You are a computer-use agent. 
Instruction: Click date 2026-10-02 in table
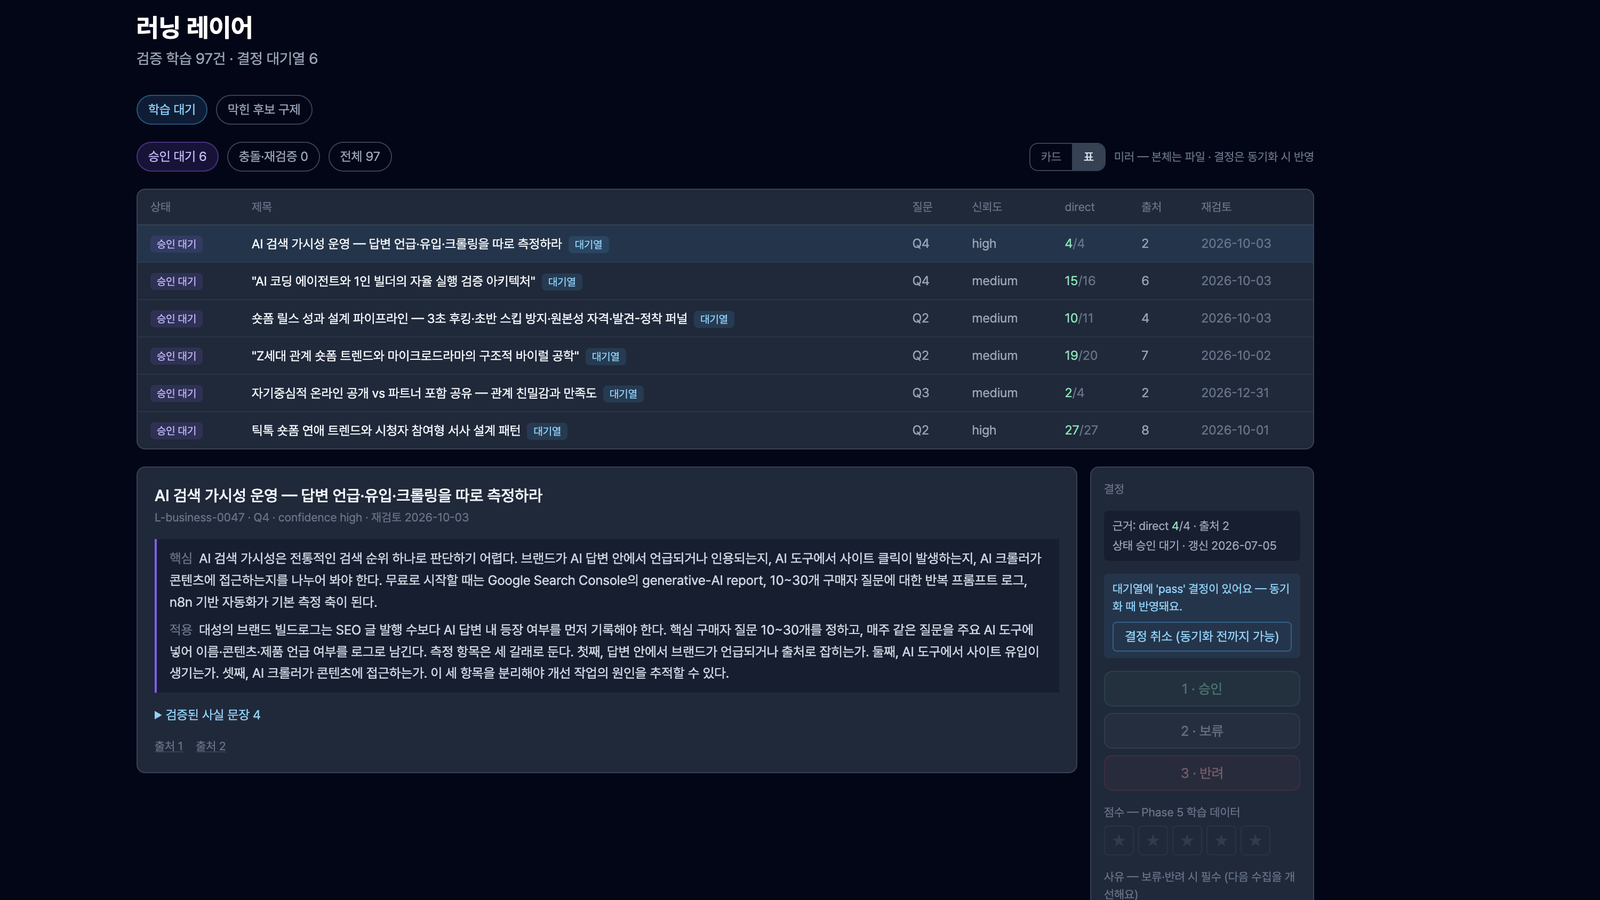pyautogui.click(x=1236, y=356)
